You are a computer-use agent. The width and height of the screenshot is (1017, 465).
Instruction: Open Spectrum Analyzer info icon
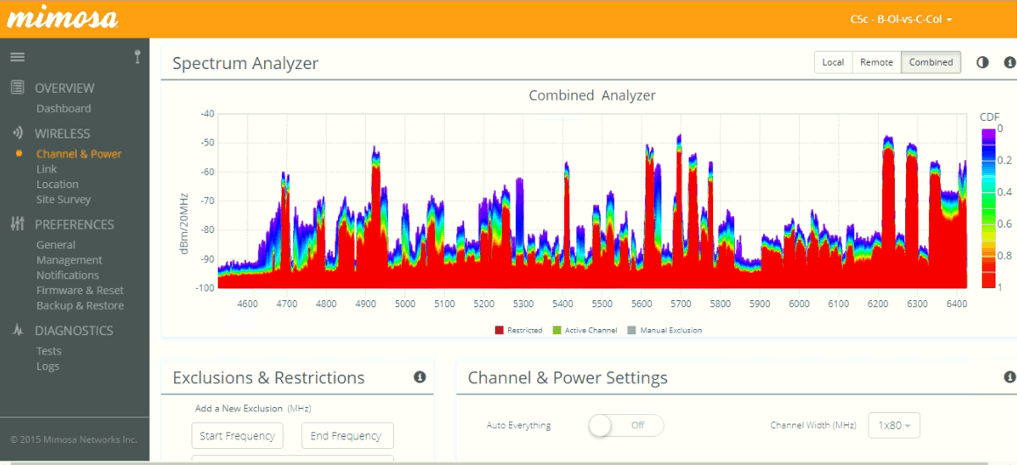pos(1009,62)
